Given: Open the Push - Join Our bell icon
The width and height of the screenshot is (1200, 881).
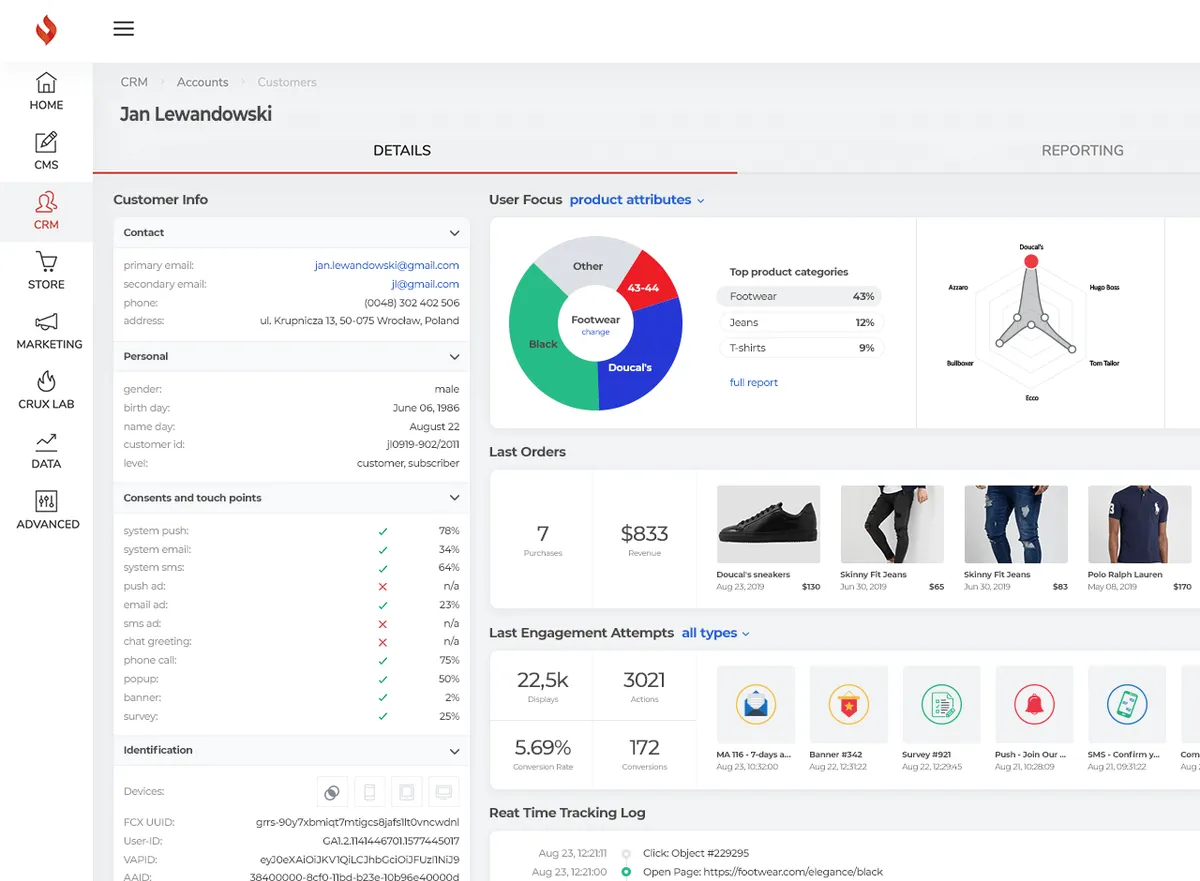Looking at the screenshot, I should 1034,705.
